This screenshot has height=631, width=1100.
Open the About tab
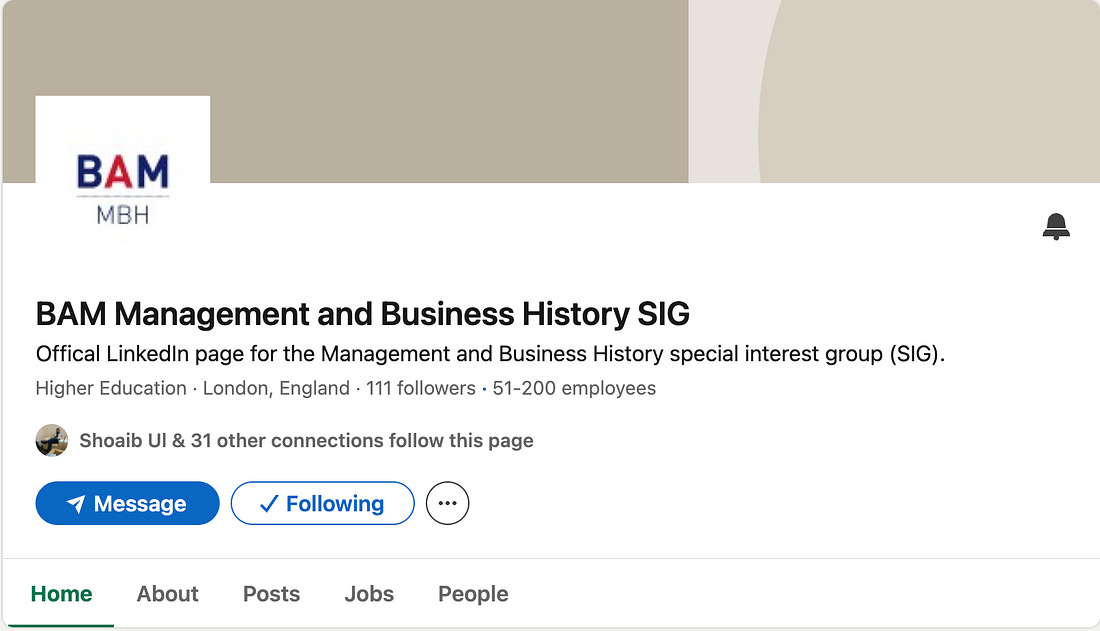168,594
